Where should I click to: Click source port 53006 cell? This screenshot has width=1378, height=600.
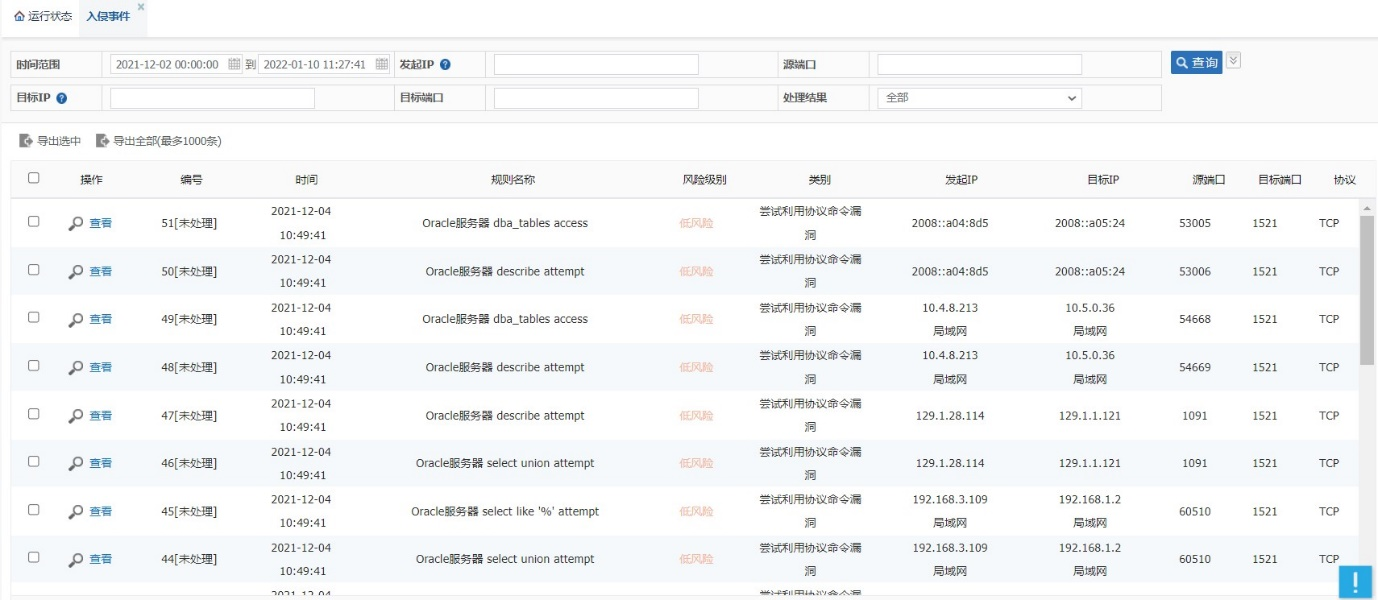click(1195, 272)
